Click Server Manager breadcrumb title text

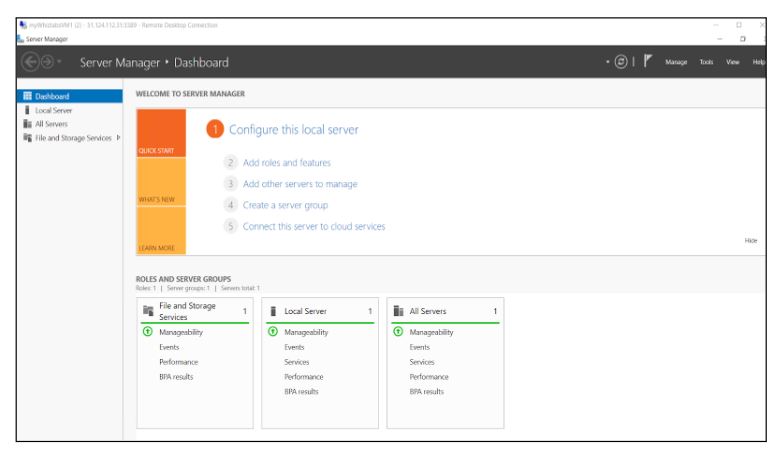point(120,62)
